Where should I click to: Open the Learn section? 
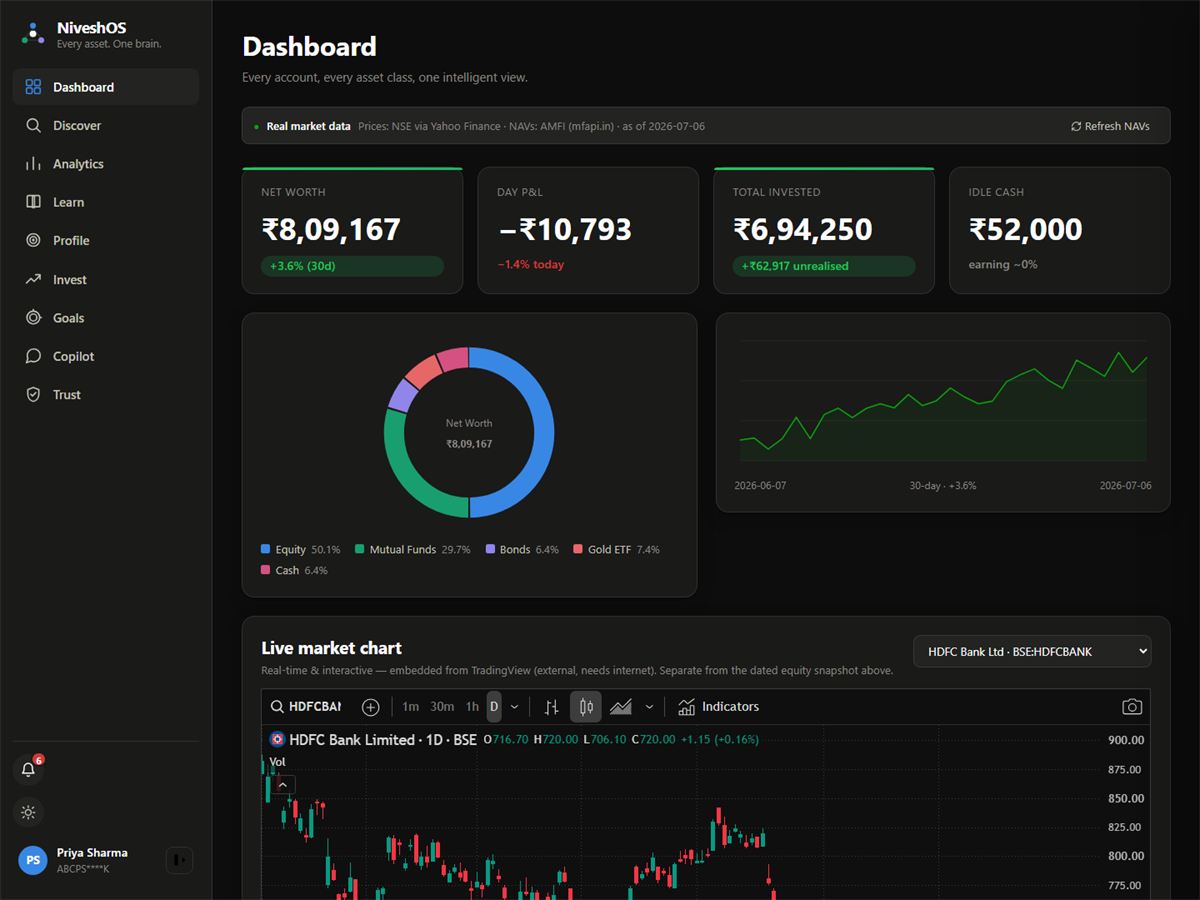[105, 202]
